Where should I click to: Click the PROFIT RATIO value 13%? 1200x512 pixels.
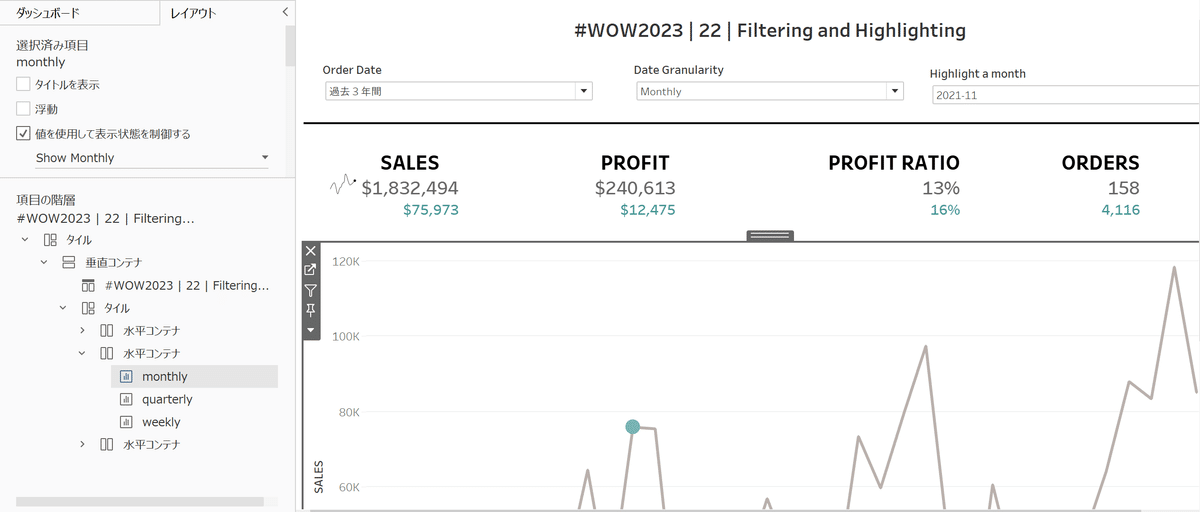[941, 187]
